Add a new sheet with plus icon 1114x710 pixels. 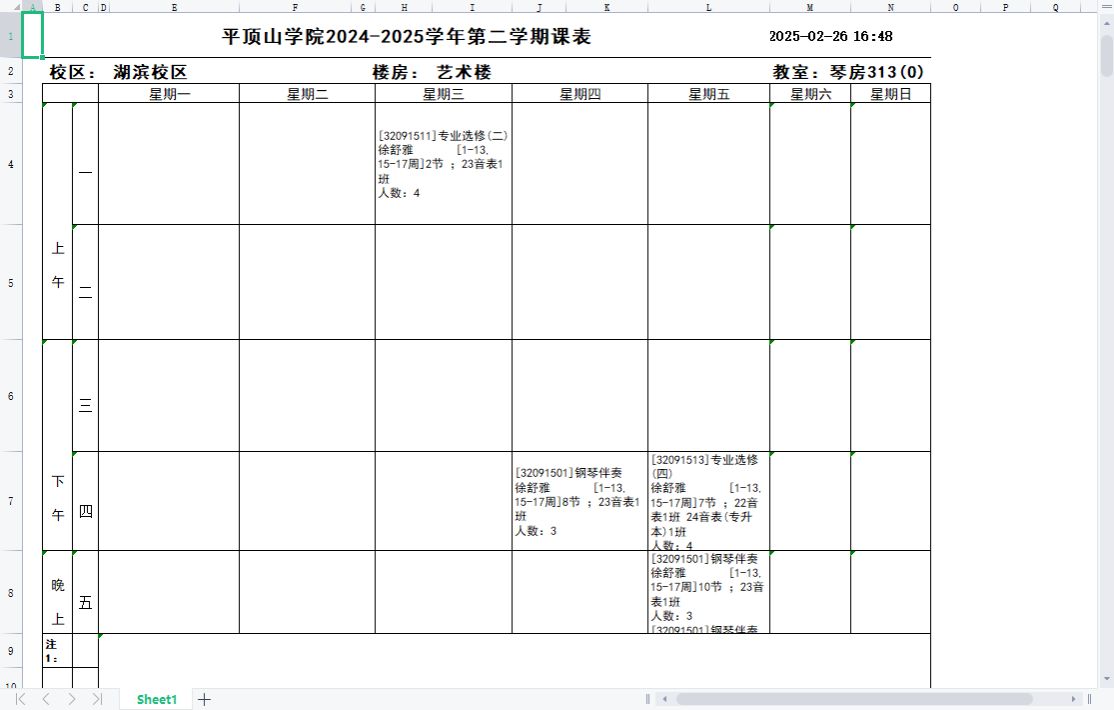tap(204, 699)
